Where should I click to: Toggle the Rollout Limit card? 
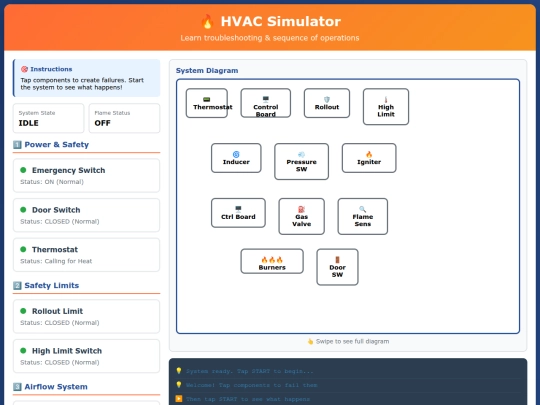86,316
